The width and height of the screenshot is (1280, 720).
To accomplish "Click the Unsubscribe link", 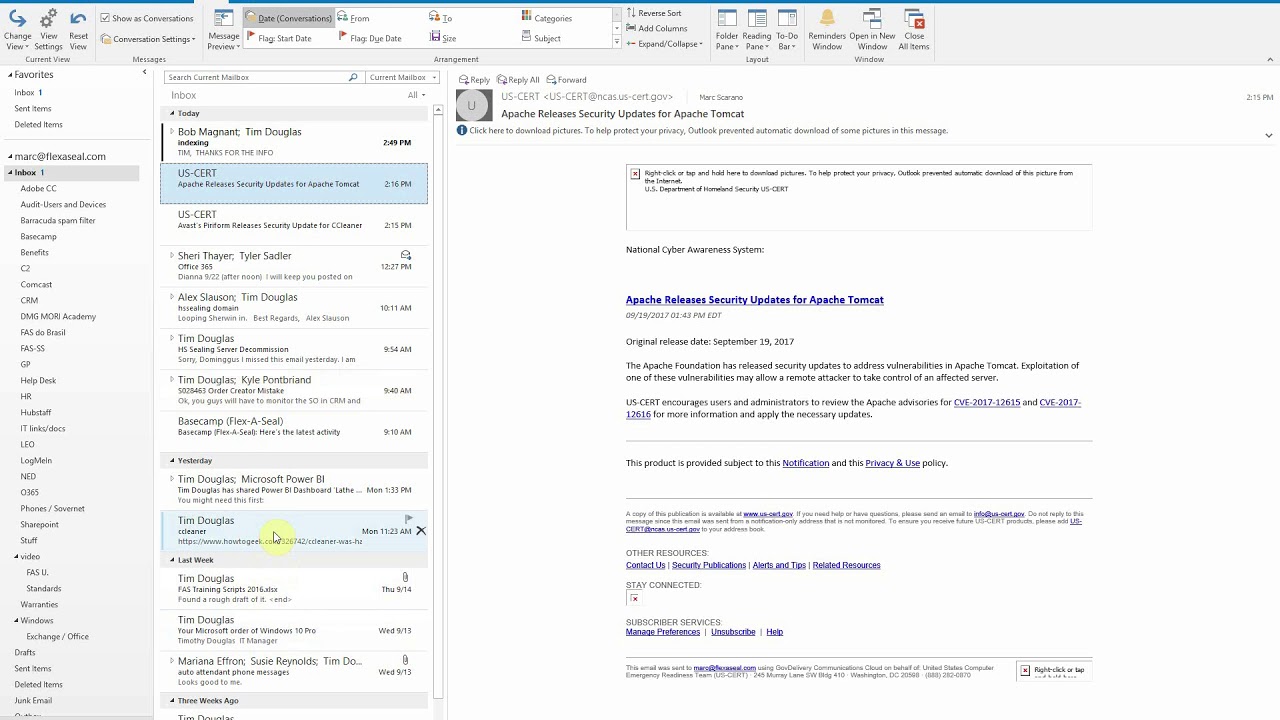I will coord(733,632).
